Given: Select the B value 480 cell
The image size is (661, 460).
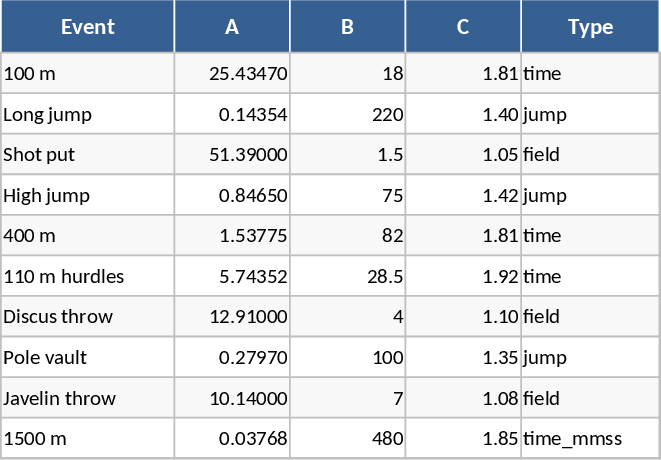Looking at the screenshot, I should pos(347,438).
